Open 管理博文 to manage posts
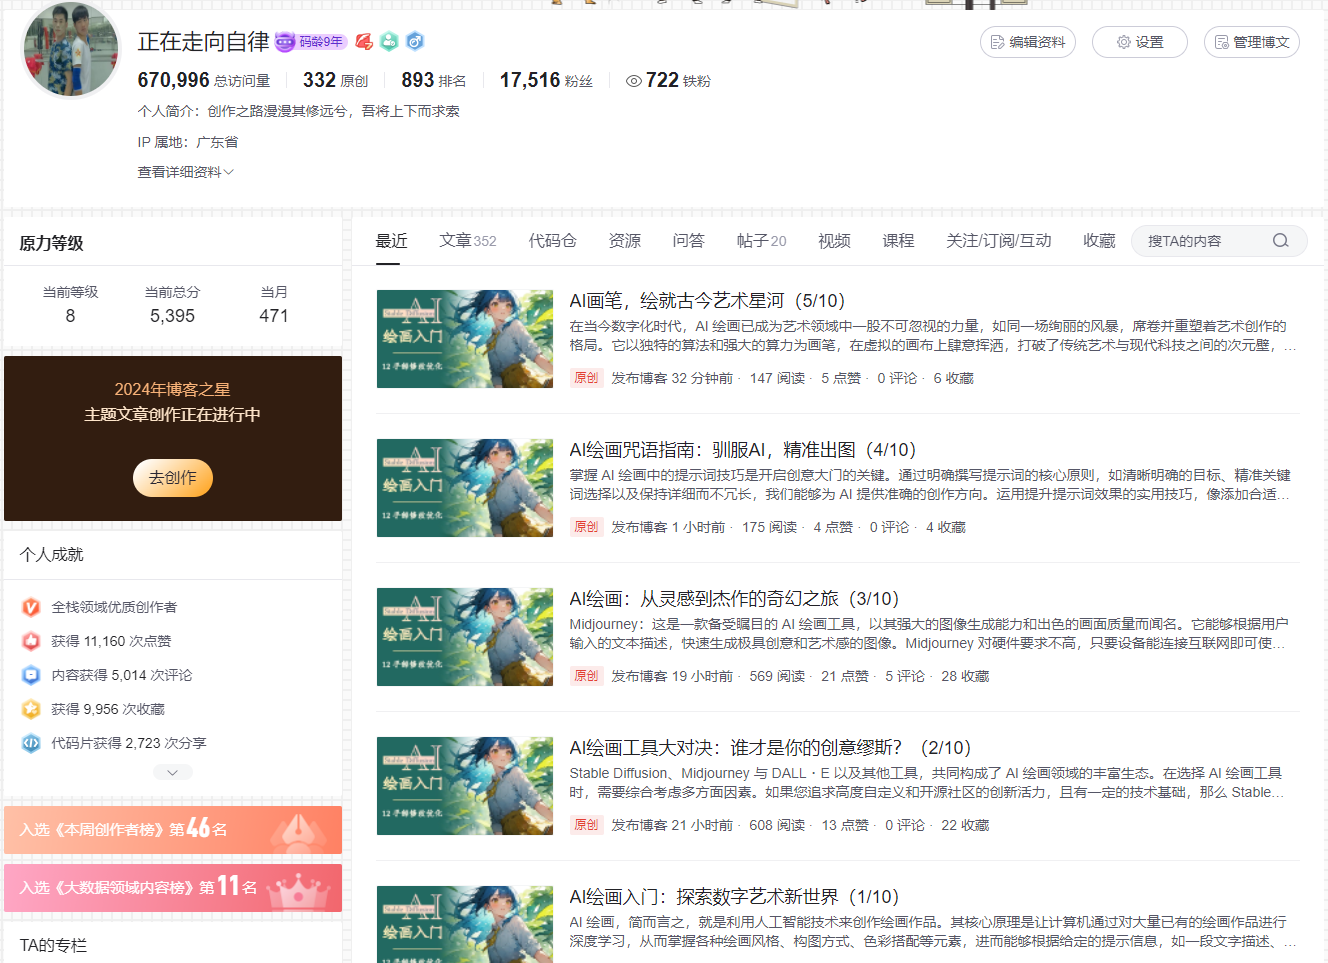1328x963 pixels. point(1252,42)
